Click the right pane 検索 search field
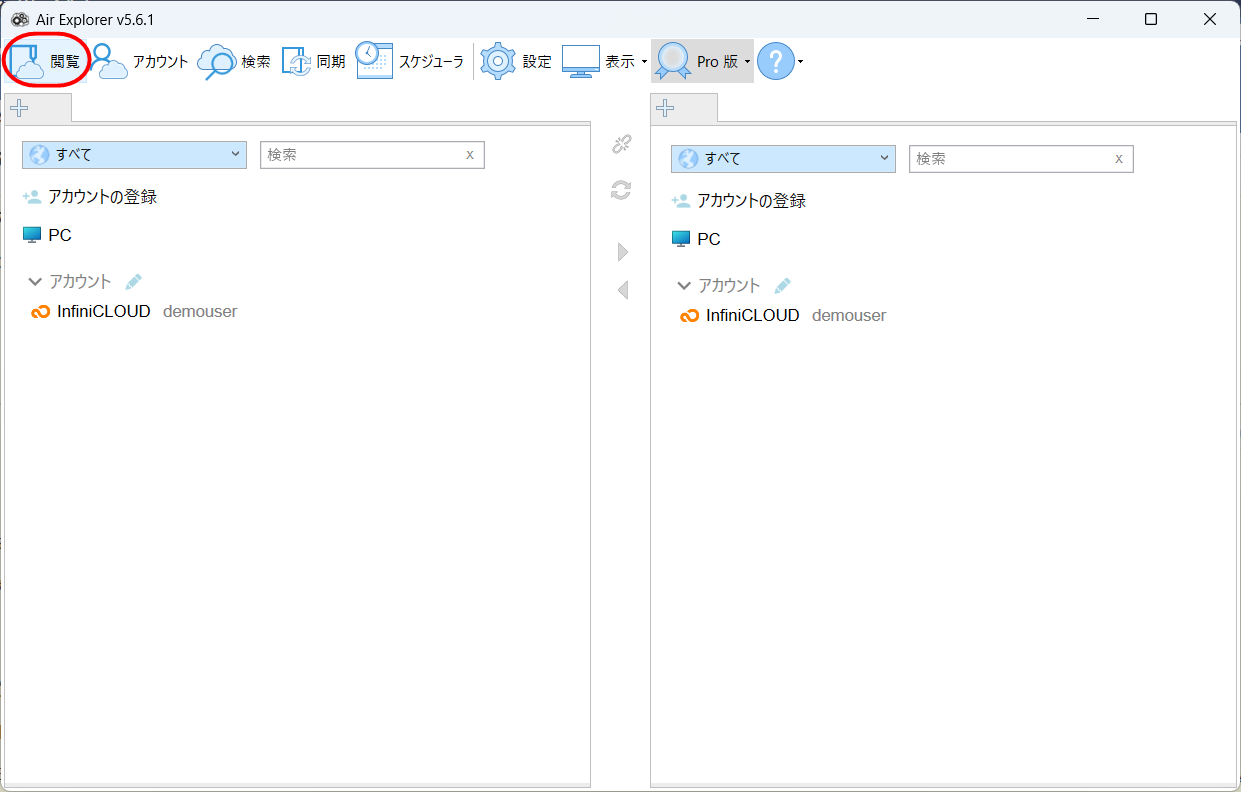This screenshot has width=1241, height=792. point(1010,158)
